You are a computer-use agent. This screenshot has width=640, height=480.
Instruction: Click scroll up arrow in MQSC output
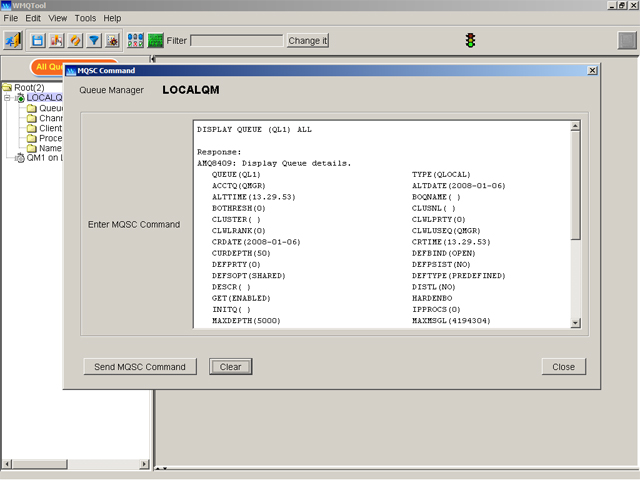click(x=576, y=126)
